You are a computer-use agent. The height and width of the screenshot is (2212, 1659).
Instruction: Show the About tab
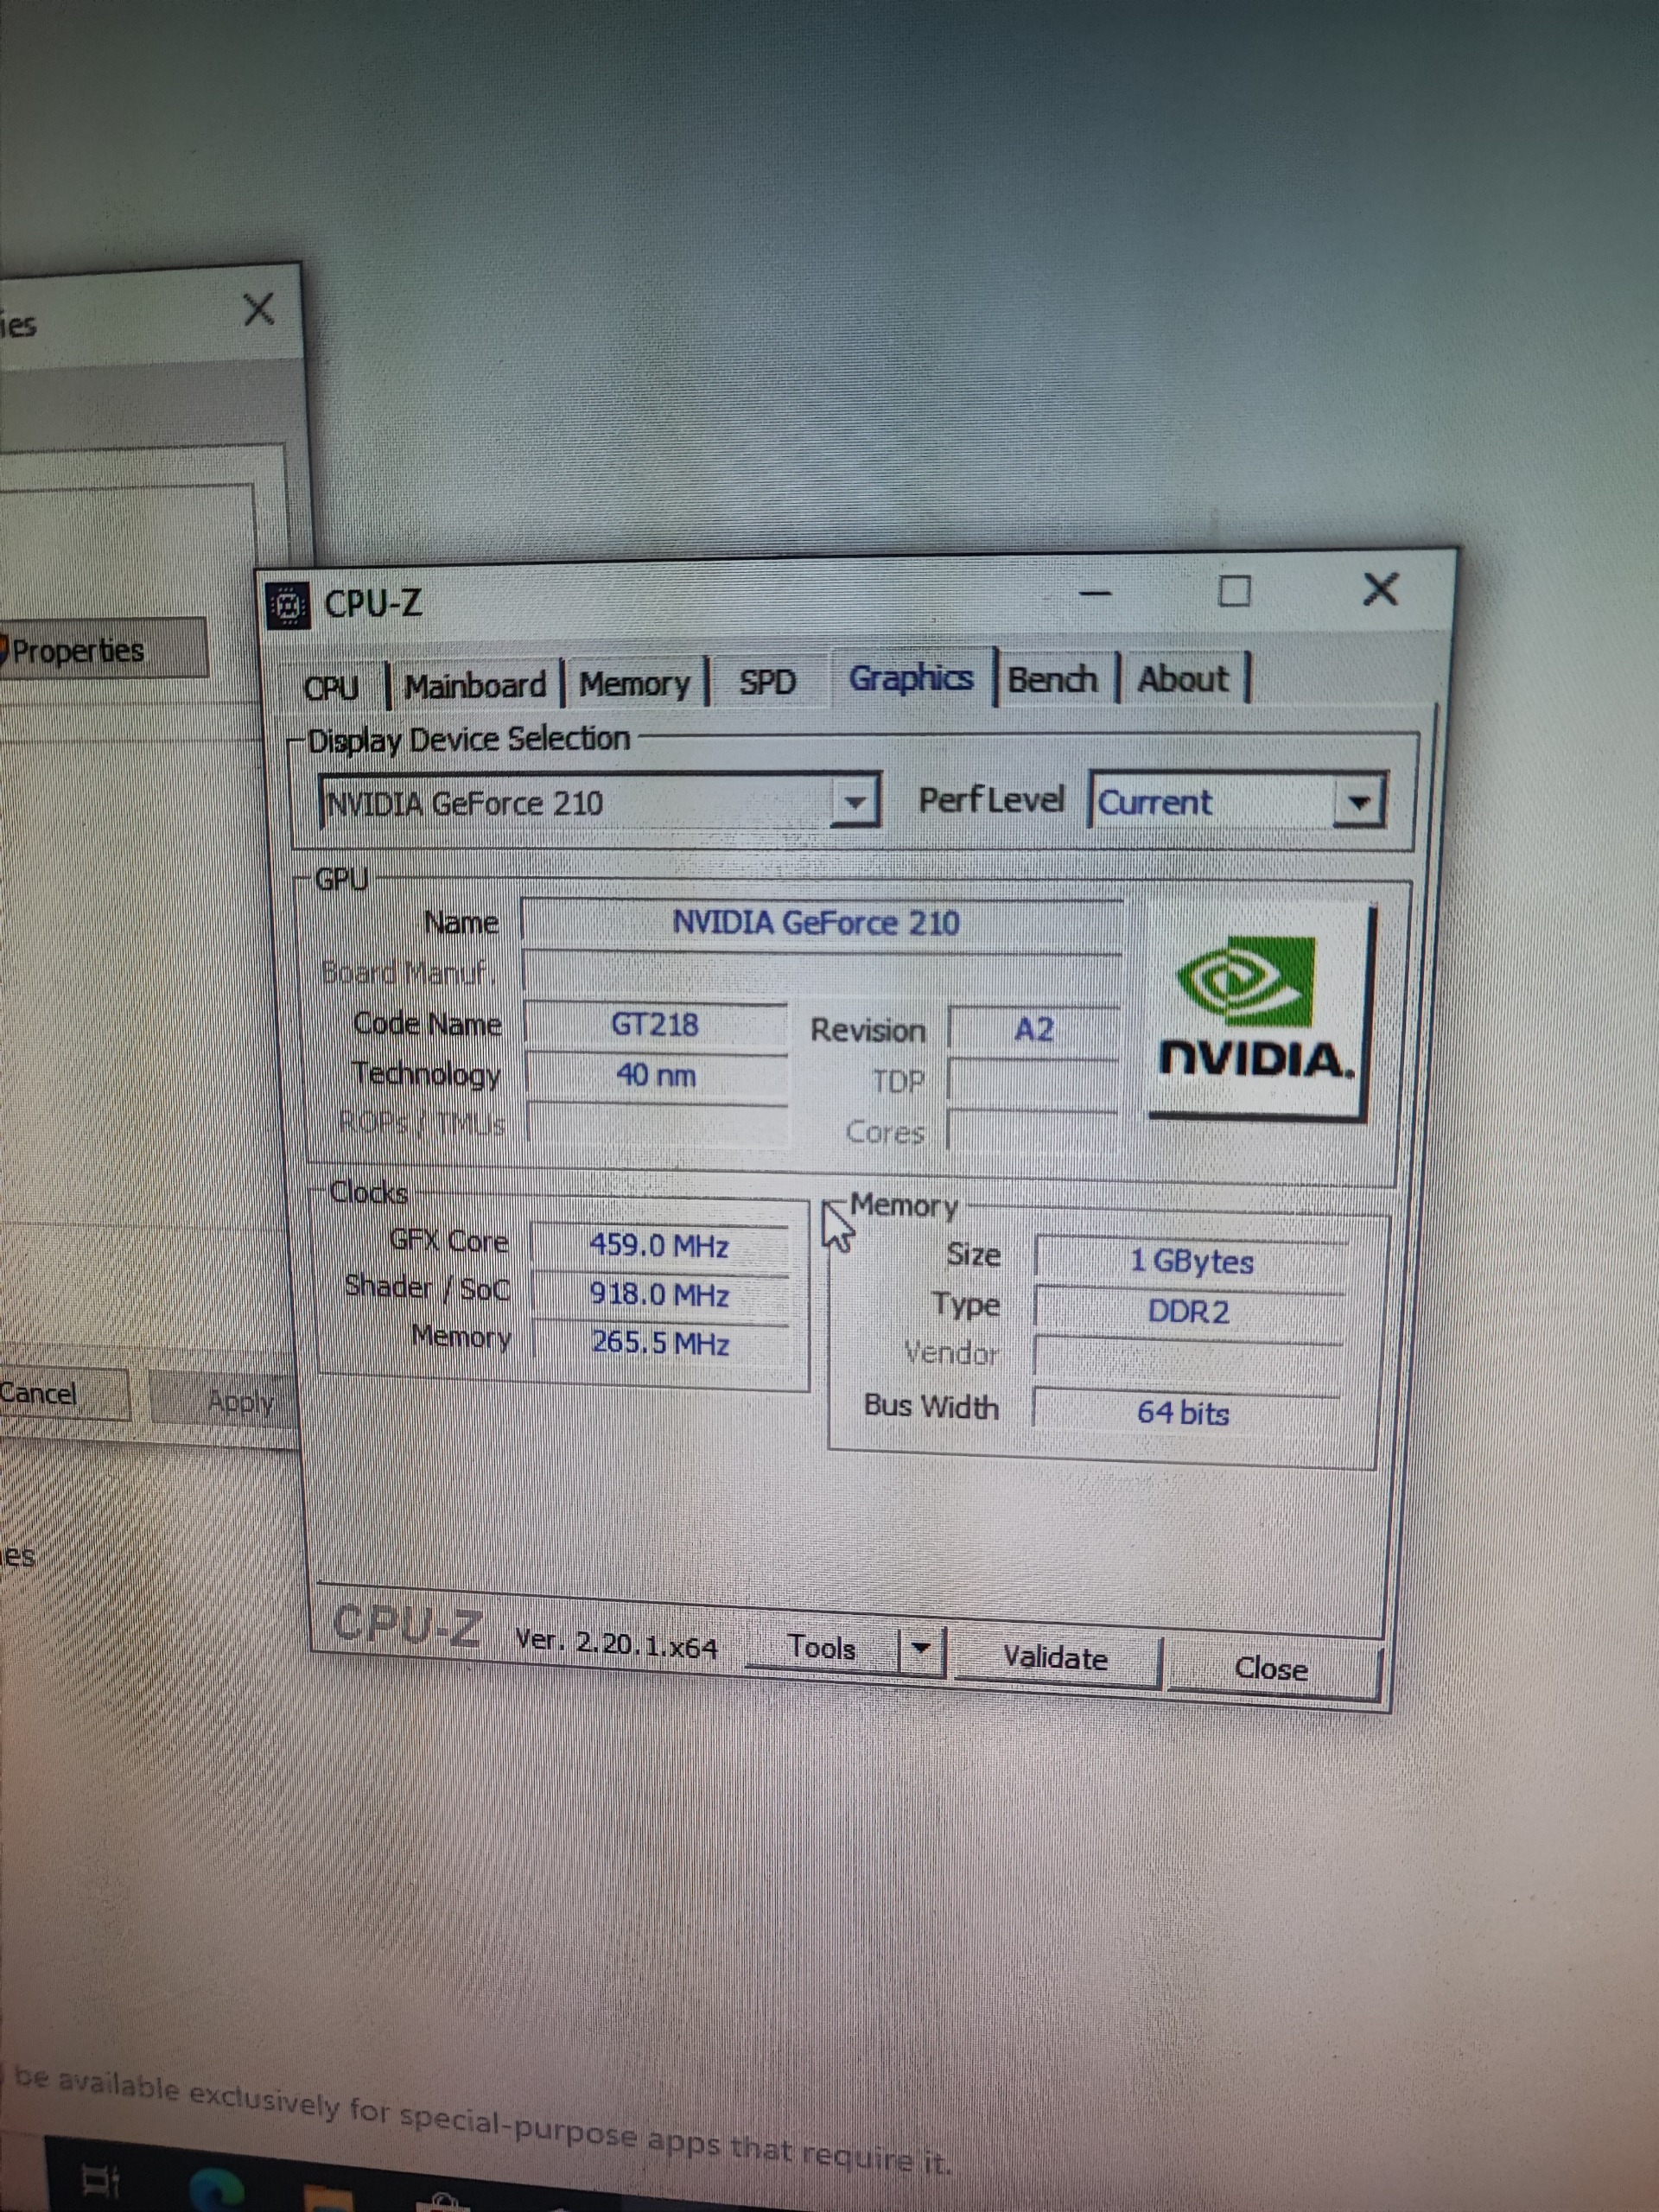(1182, 679)
